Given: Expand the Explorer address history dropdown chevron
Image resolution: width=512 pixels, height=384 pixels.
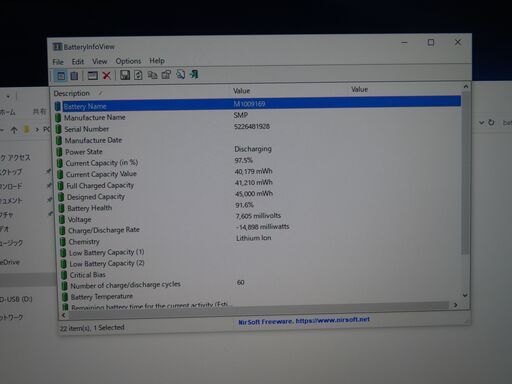Looking at the screenshot, I should click(481, 123).
